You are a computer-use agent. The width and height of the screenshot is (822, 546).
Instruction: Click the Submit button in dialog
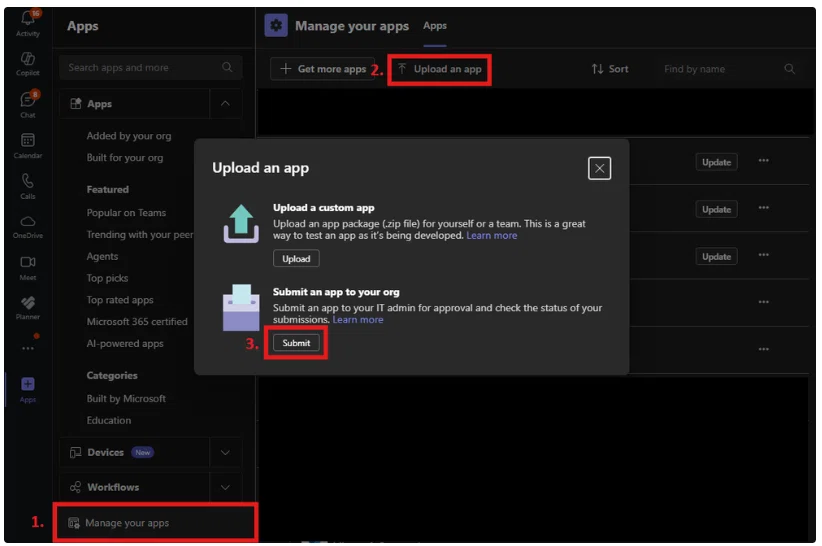[x=296, y=343]
